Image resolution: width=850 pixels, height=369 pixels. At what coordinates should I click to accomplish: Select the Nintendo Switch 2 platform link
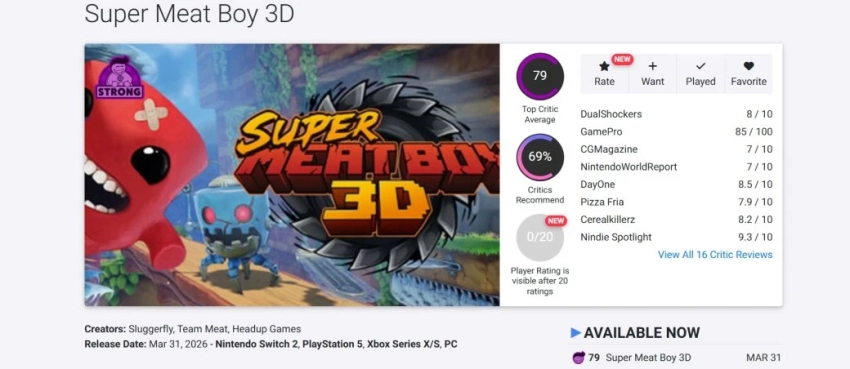click(256, 344)
